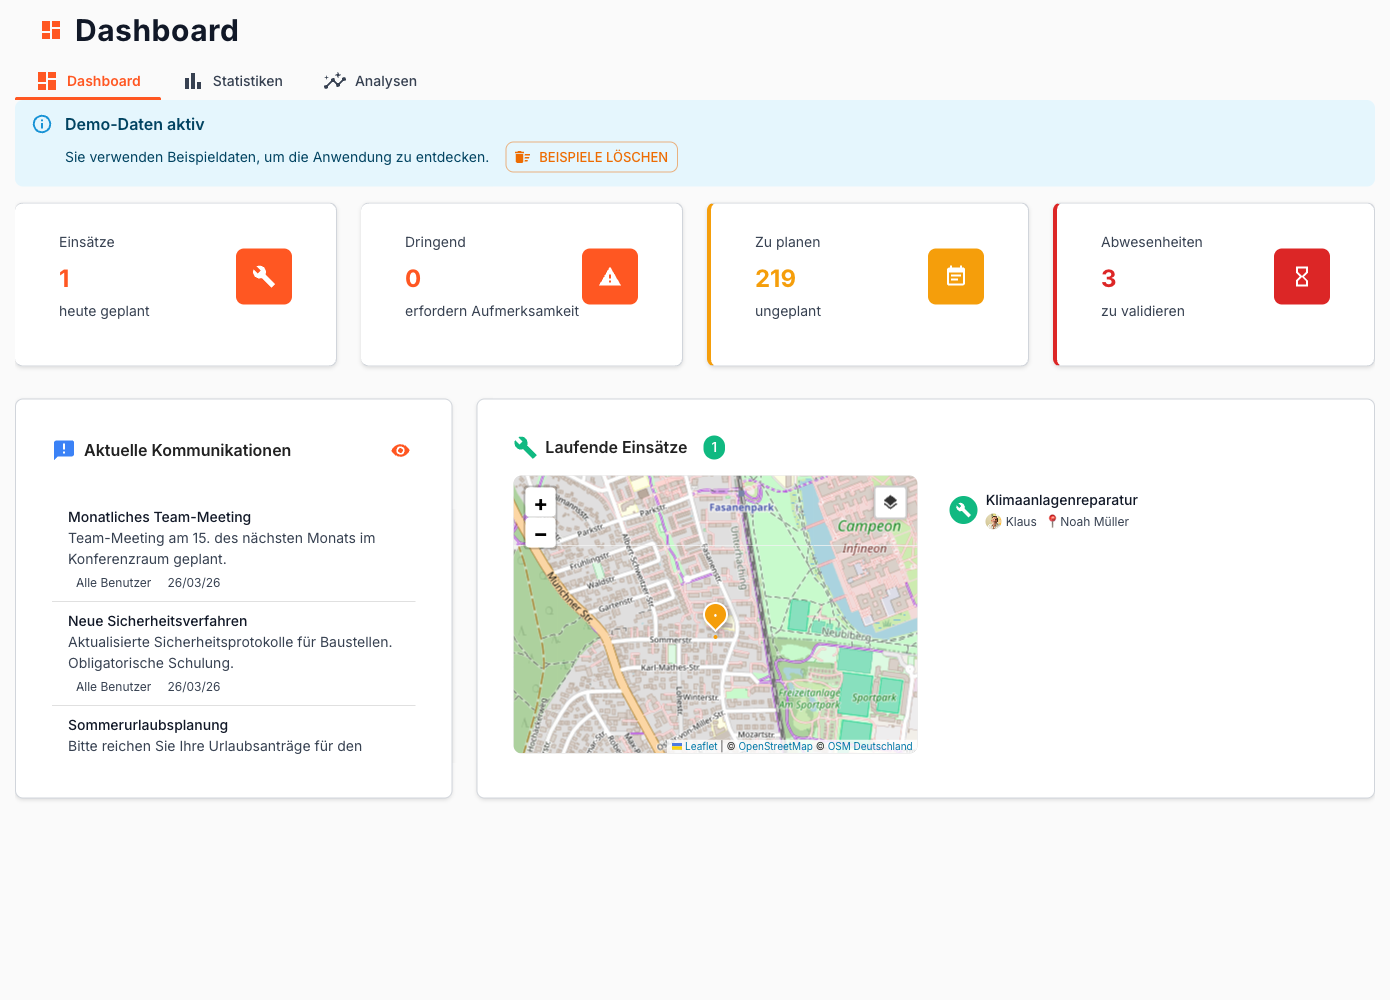Open the OpenStreetMap attribution link

[x=775, y=745]
